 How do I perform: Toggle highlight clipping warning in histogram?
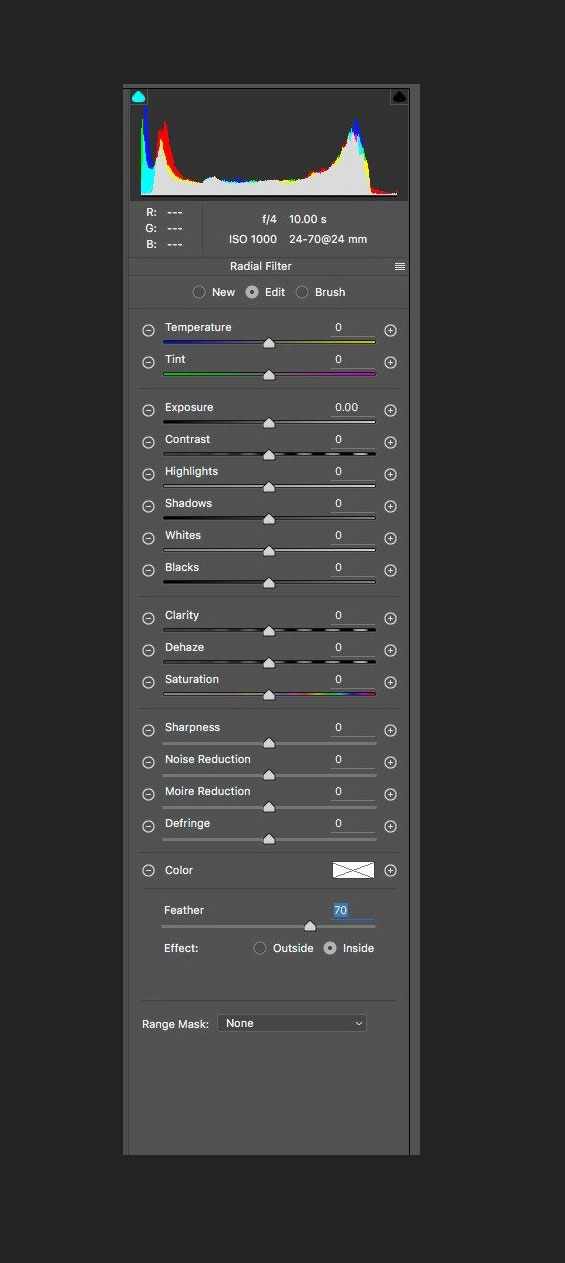(399, 97)
